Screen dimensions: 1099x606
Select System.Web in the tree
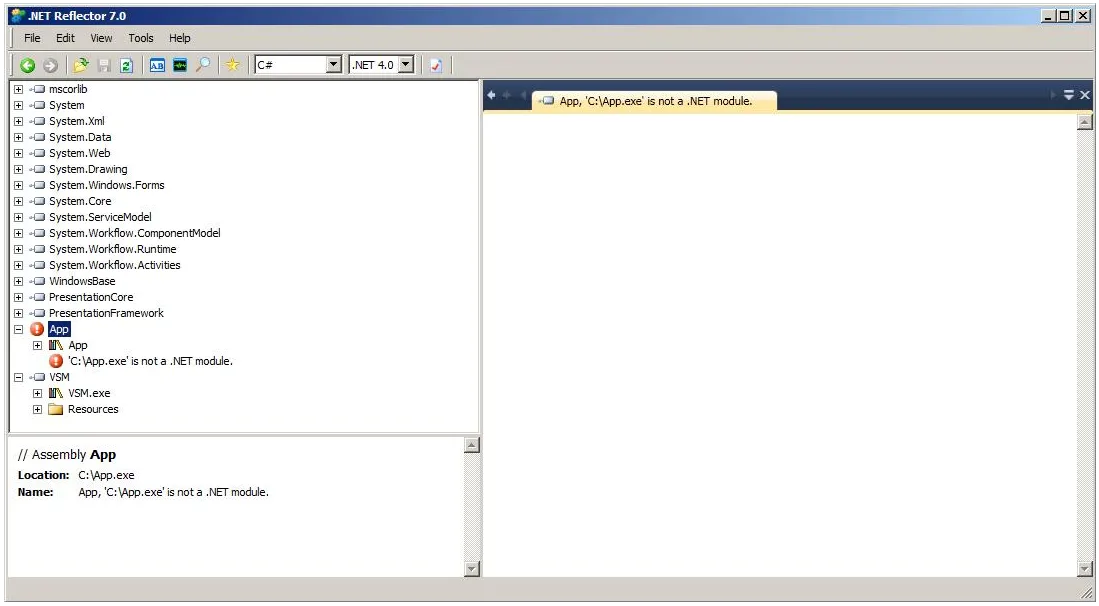[79, 153]
